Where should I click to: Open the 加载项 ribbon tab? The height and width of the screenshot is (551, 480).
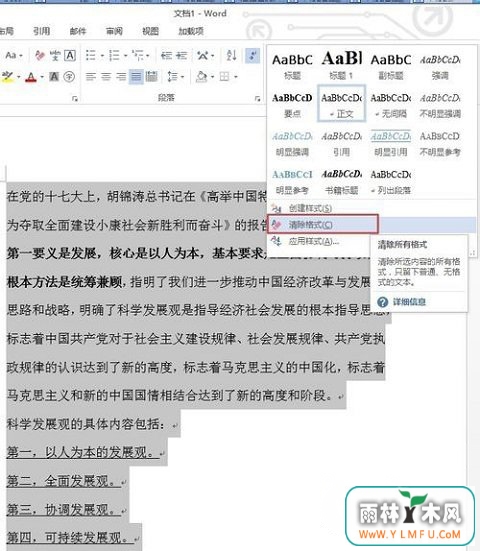[191, 31]
